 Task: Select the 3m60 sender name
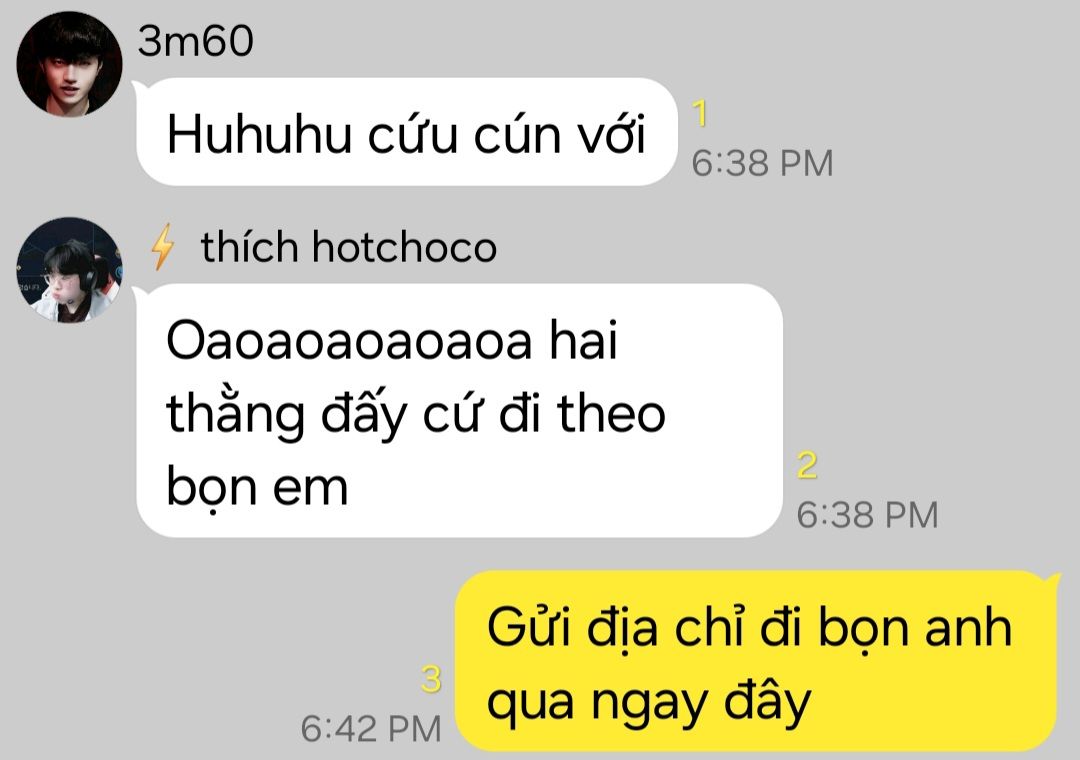pyautogui.click(x=196, y=41)
